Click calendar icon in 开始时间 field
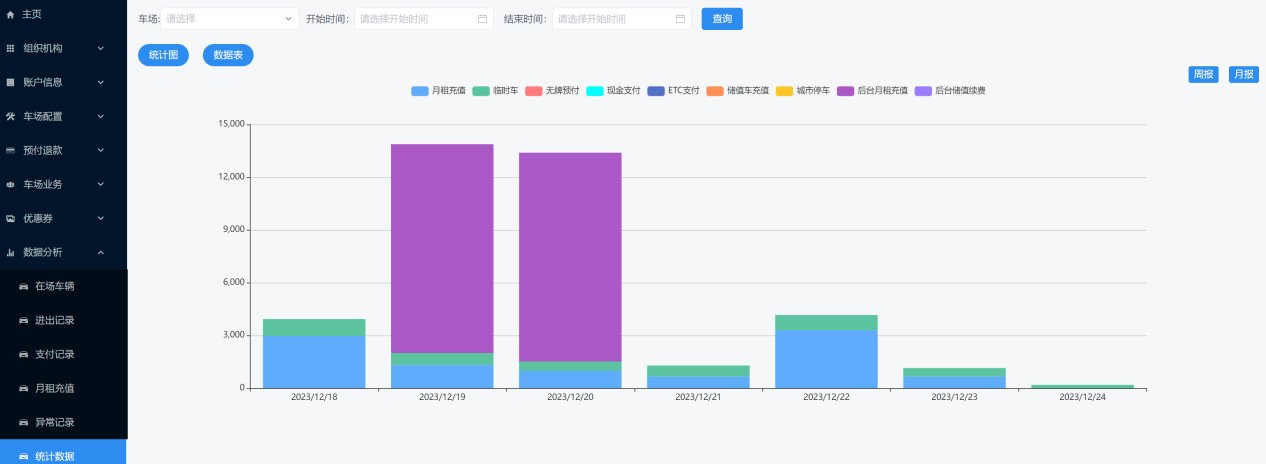The image size is (1266, 464). point(482,19)
